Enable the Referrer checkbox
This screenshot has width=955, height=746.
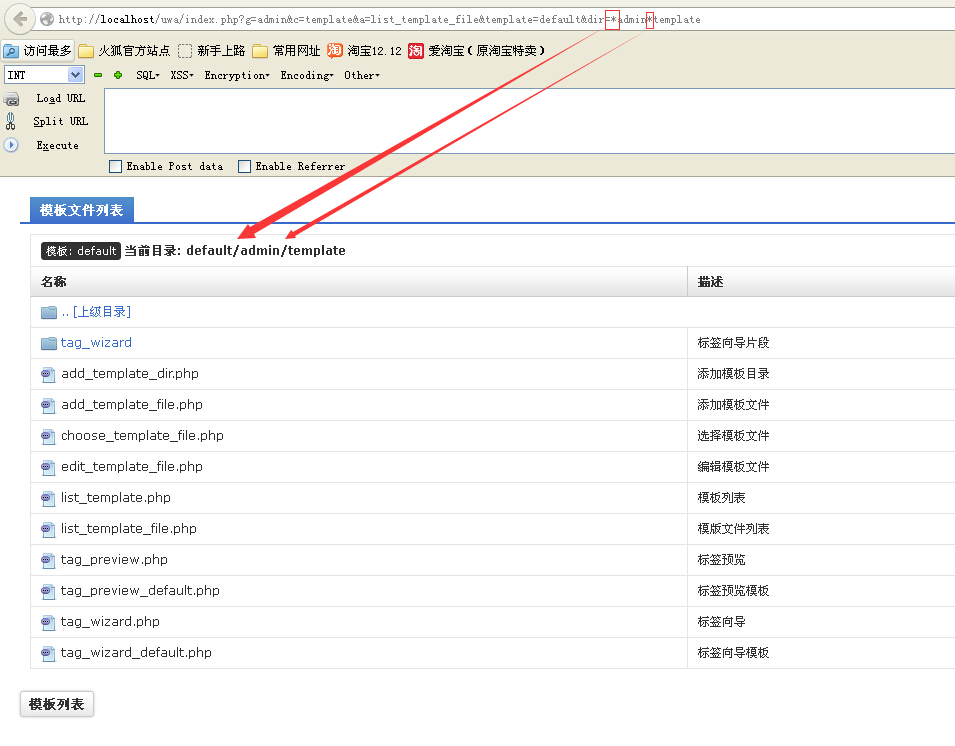244,166
